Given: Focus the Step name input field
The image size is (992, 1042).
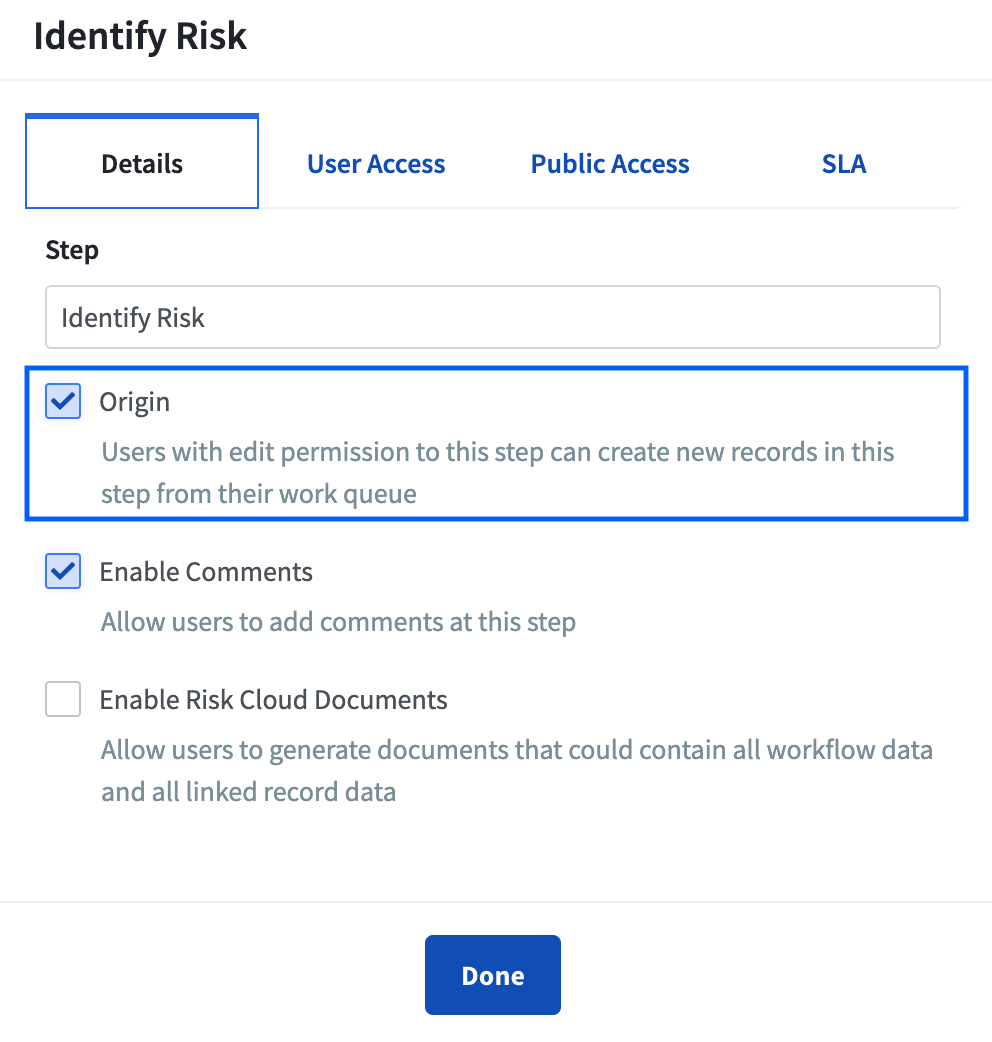Looking at the screenshot, I should point(493,317).
